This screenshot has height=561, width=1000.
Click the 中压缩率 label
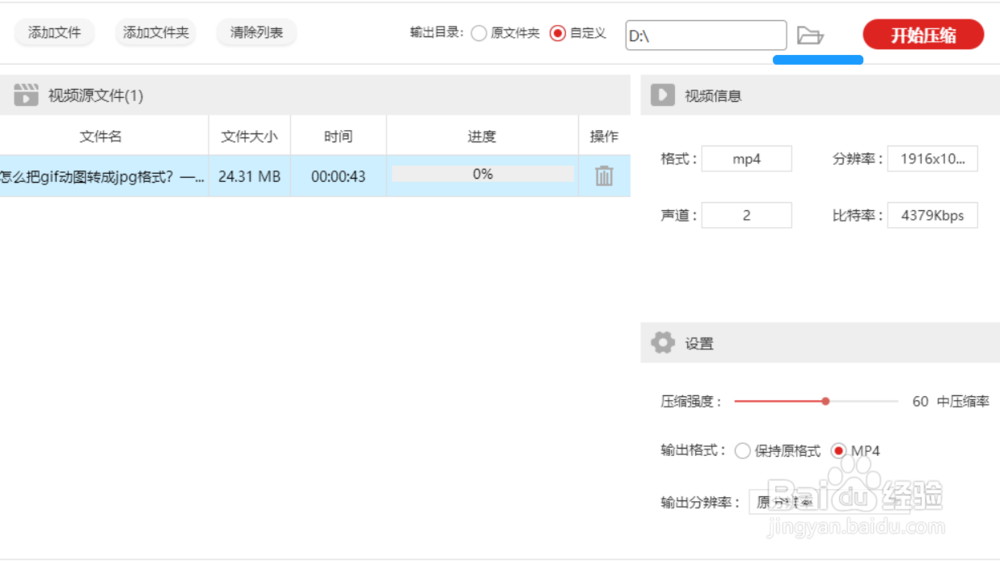pyautogui.click(x=963, y=401)
